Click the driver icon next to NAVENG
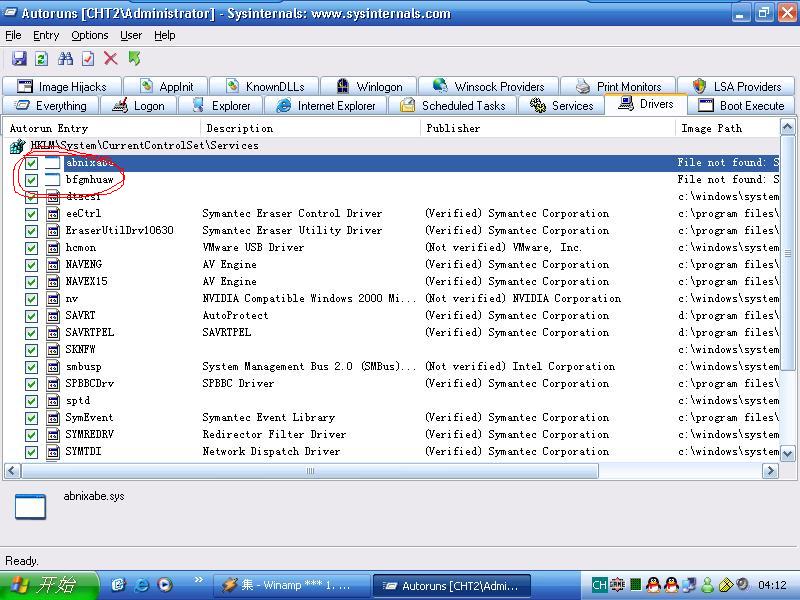Viewport: 800px width, 600px height. tap(53, 265)
